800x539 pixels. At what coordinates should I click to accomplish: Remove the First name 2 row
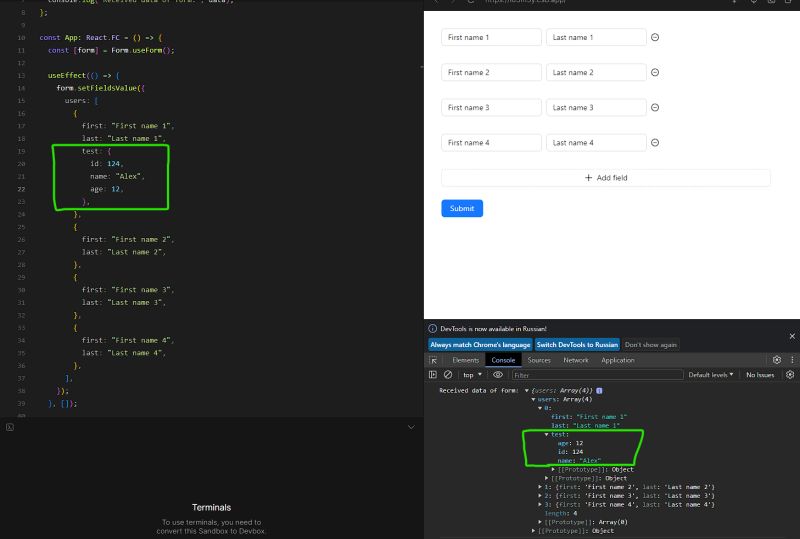click(x=655, y=72)
